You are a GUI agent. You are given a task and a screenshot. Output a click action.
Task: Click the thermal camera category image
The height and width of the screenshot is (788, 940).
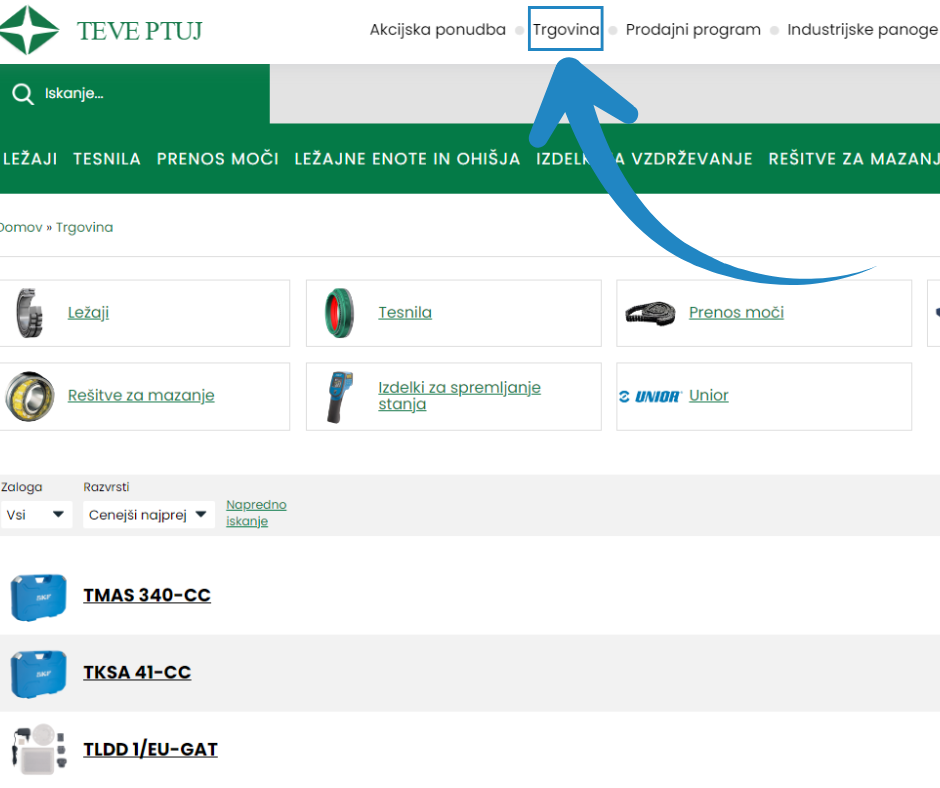click(340, 396)
